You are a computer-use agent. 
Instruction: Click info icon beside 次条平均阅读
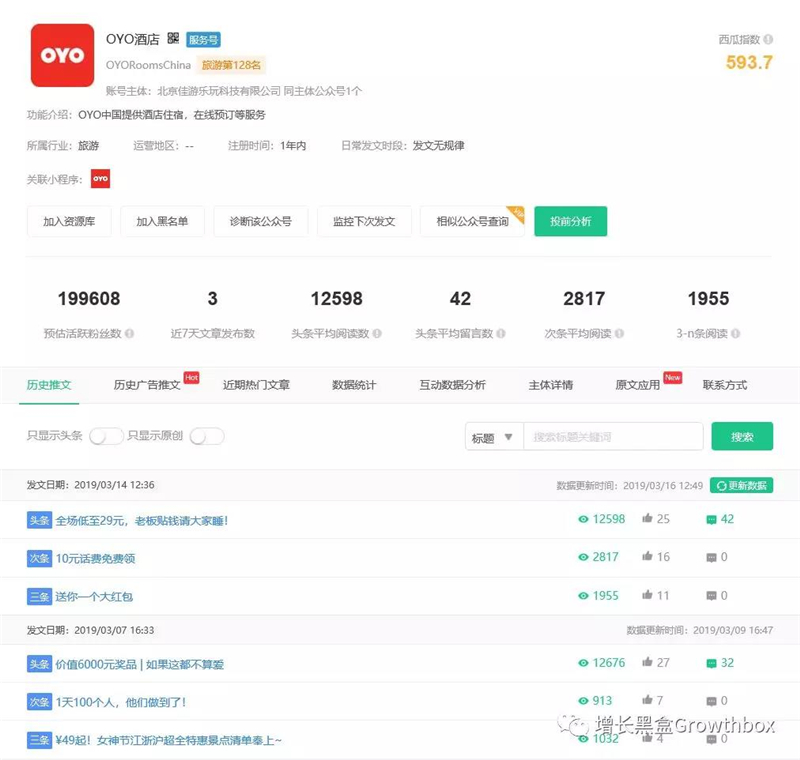[x=619, y=334]
